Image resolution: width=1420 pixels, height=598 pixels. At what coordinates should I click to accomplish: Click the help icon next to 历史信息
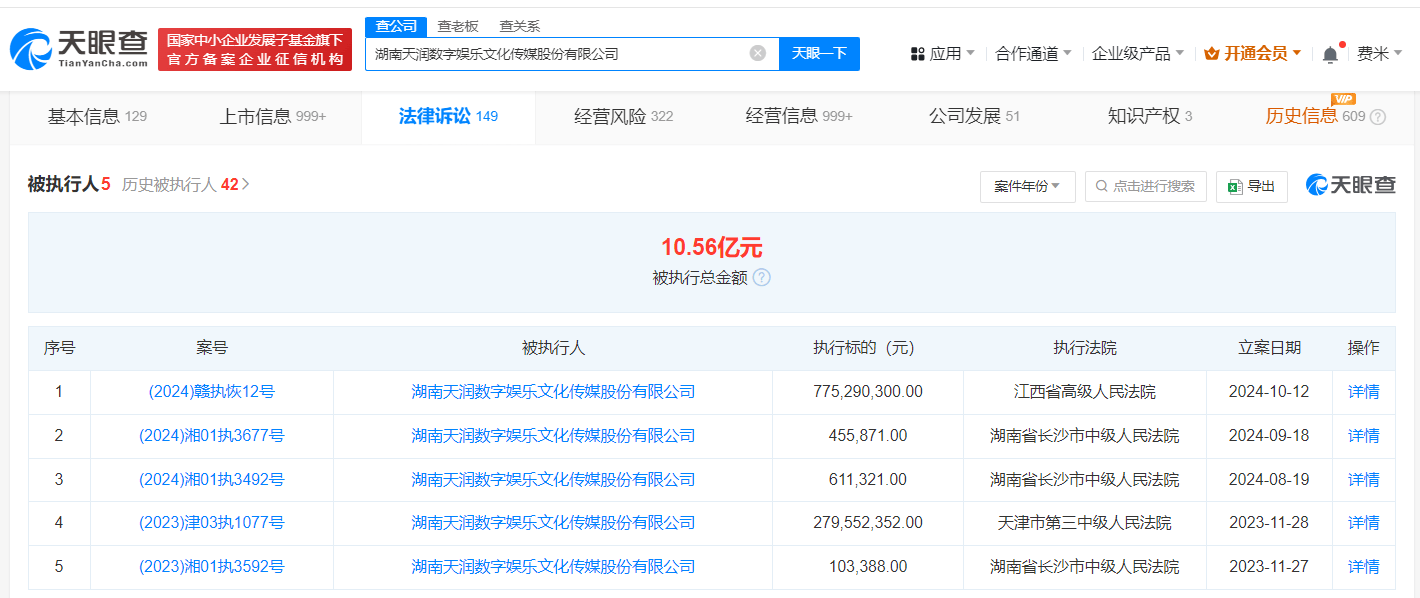1378,117
